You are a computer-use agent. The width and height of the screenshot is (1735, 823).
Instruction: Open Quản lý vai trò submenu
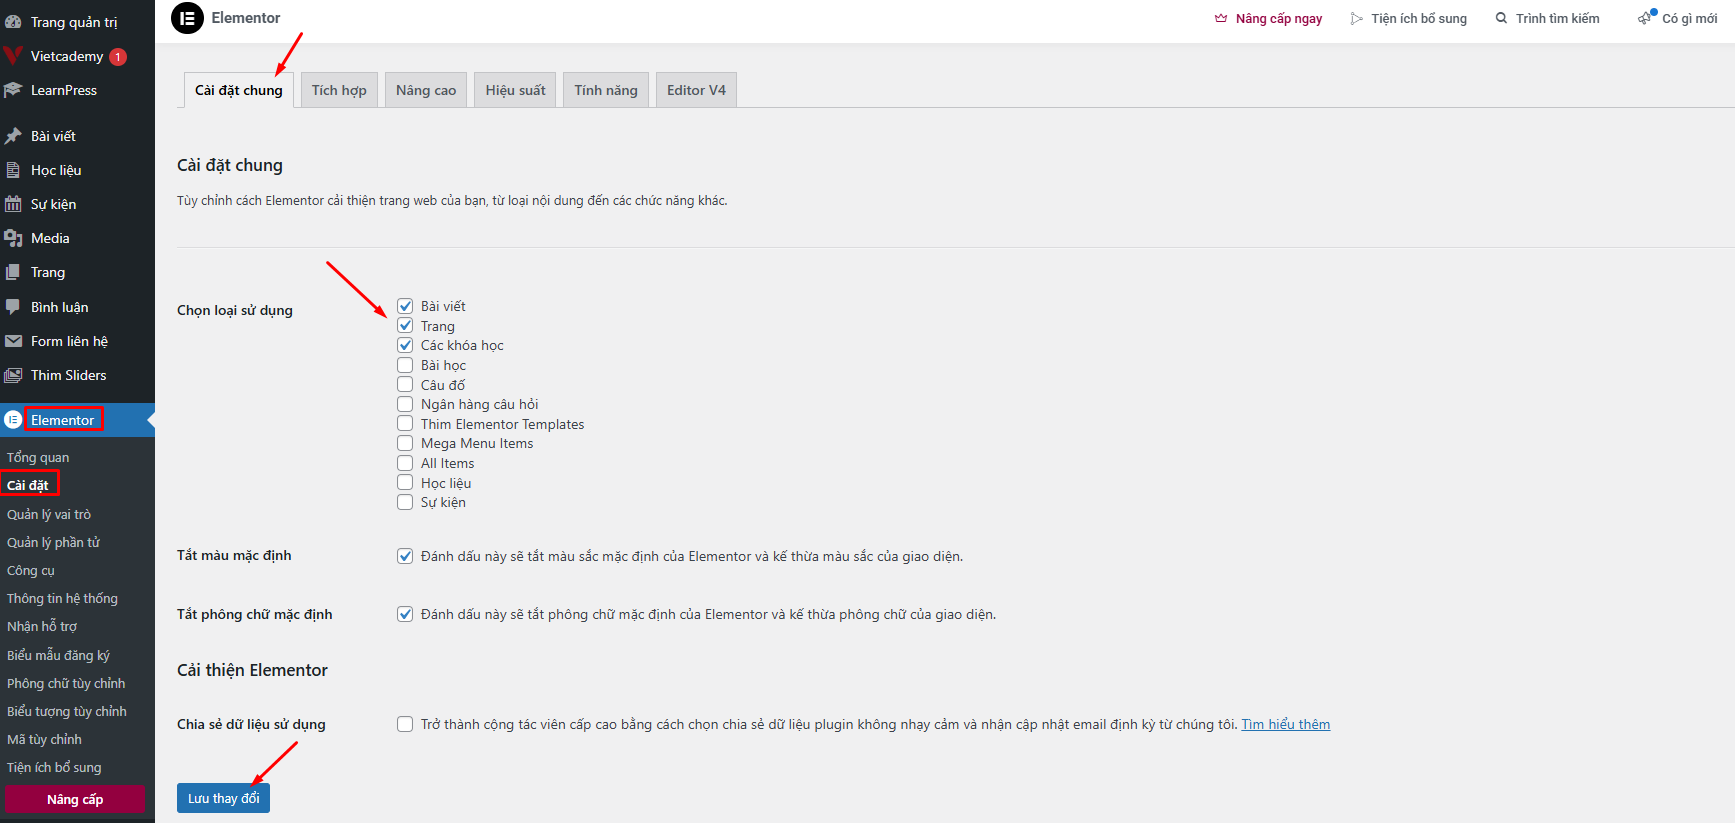49,514
